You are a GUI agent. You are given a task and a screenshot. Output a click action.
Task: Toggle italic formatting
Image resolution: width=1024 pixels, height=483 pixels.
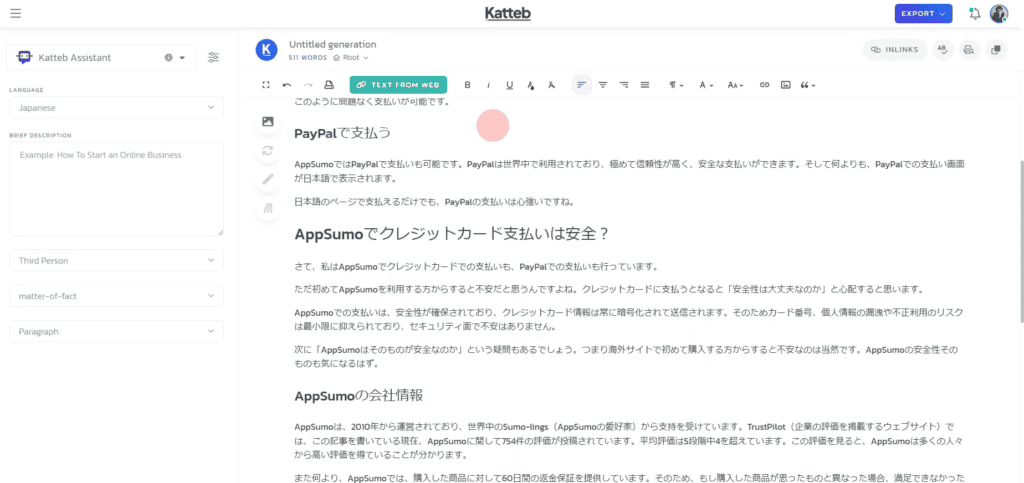click(x=488, y=85)
